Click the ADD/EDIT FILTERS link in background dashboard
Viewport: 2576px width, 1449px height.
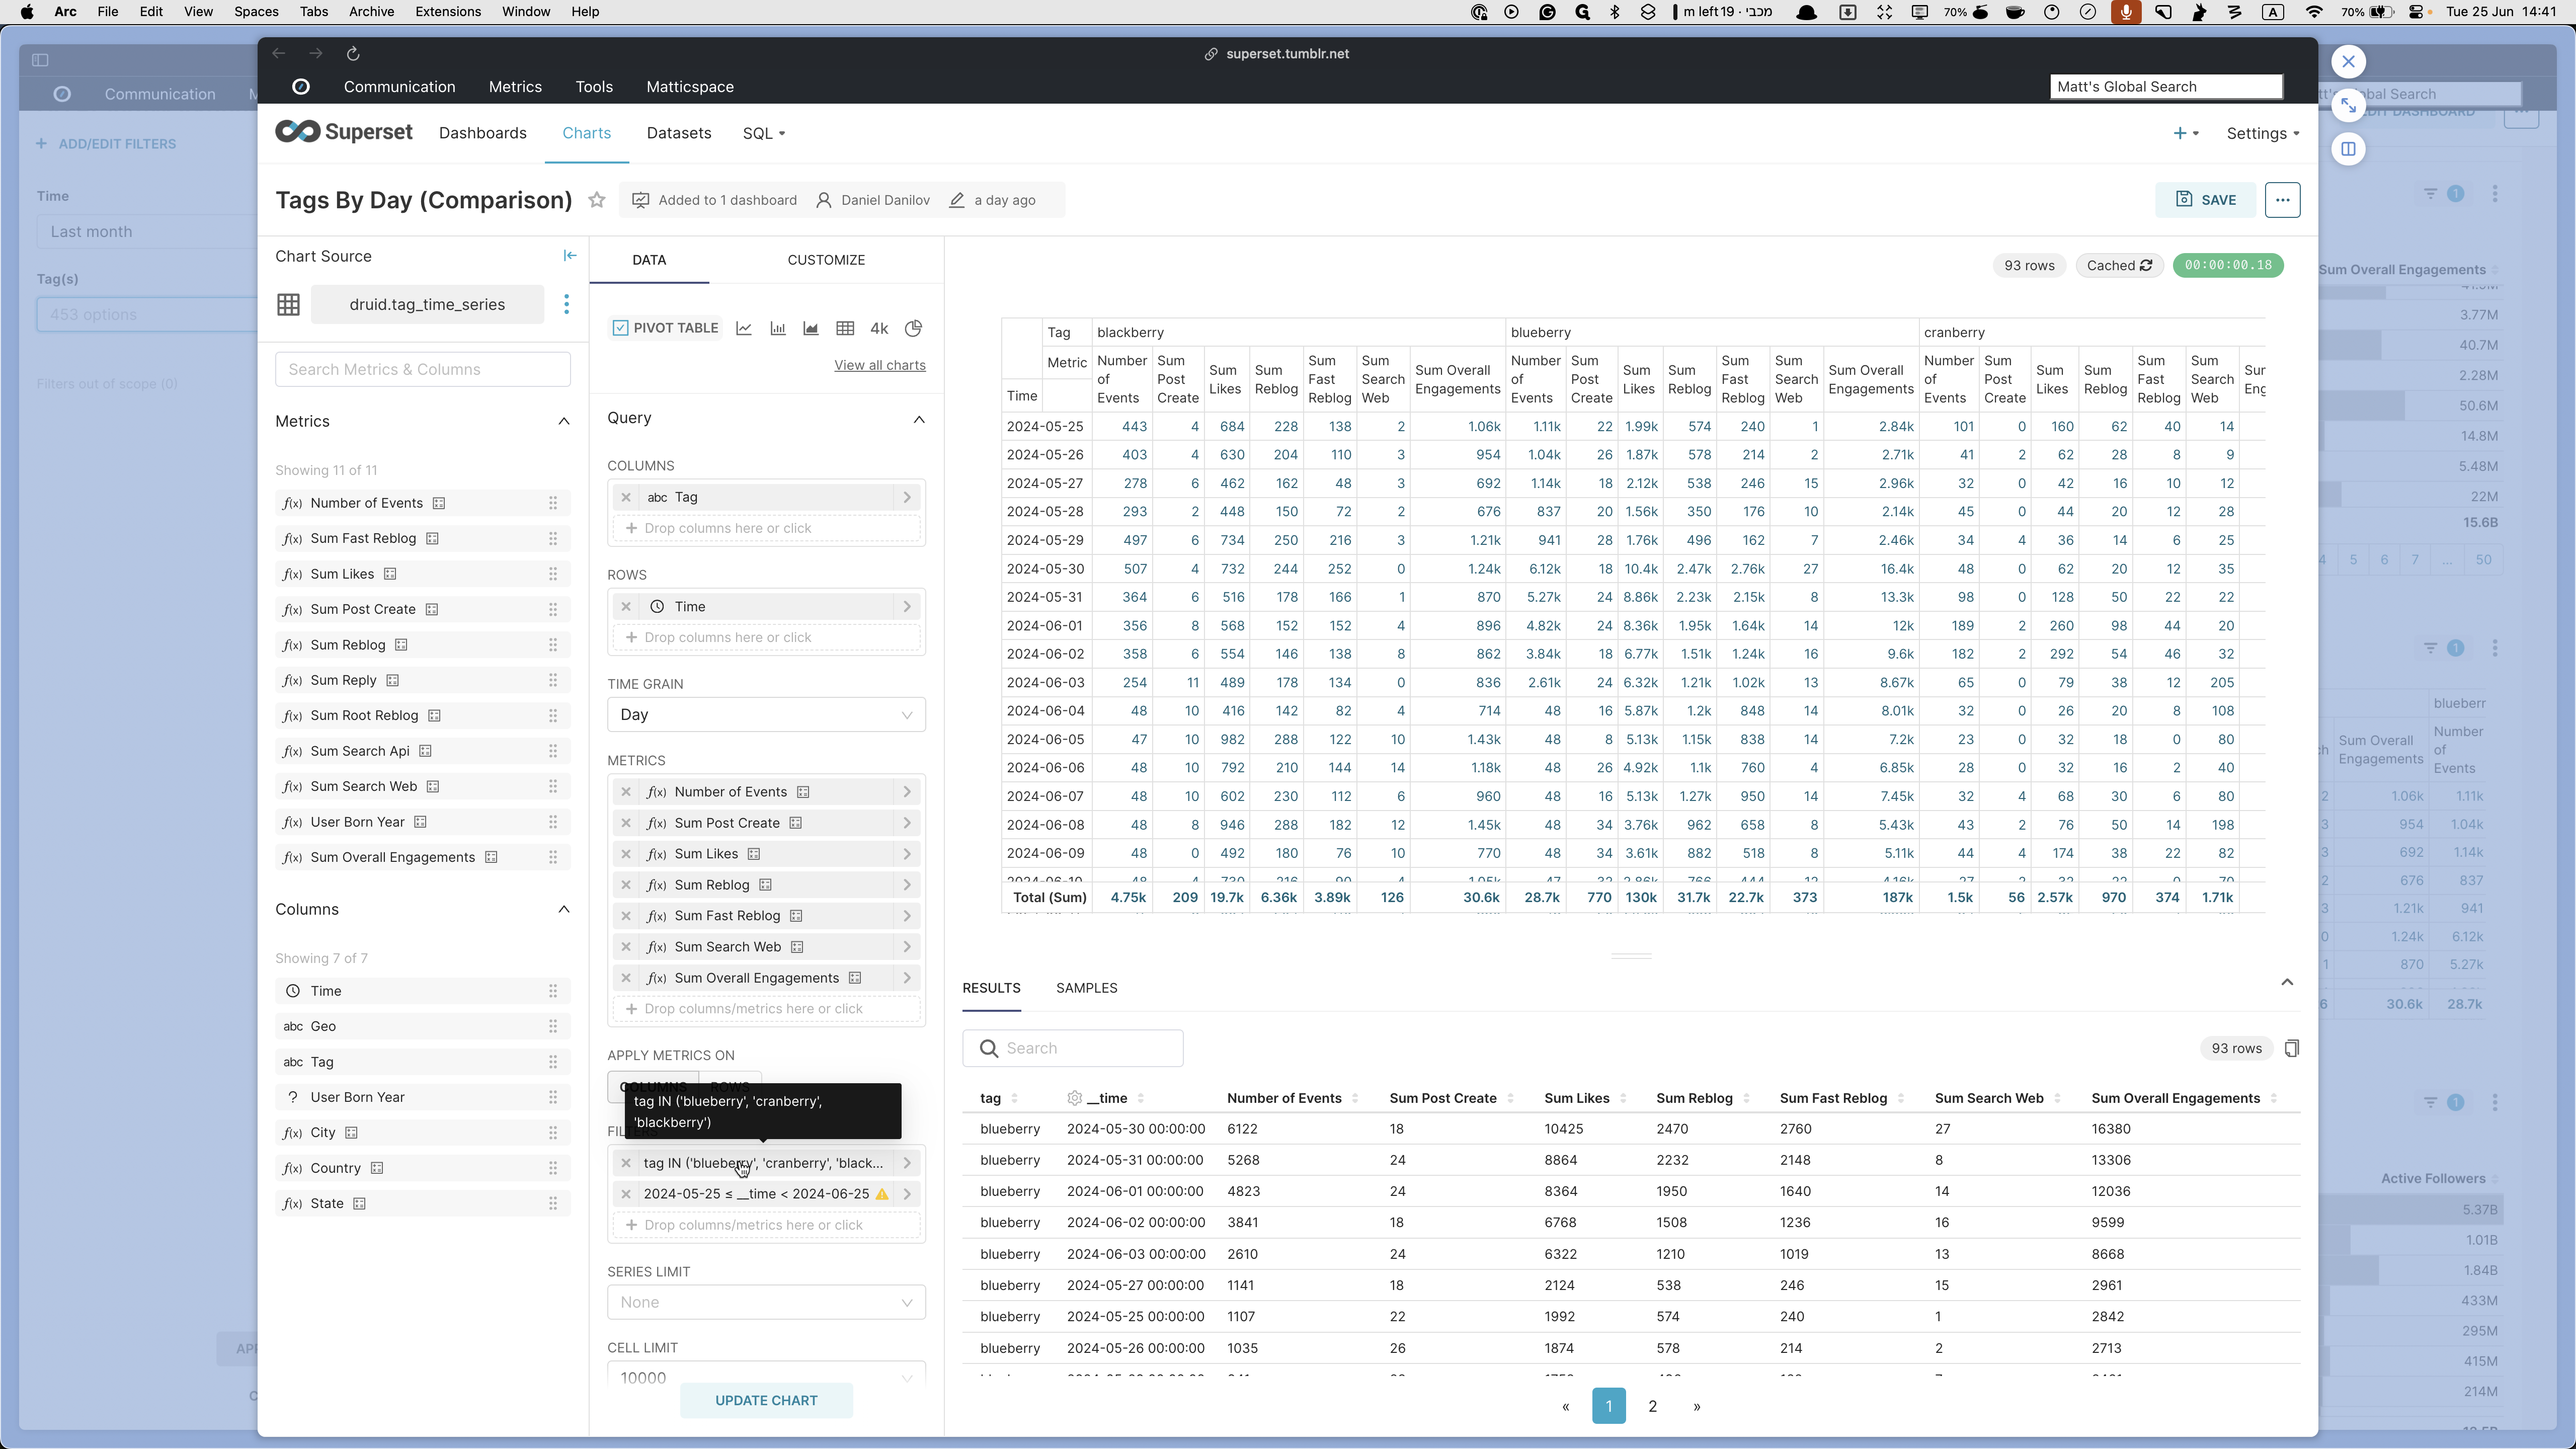point(106,144)
